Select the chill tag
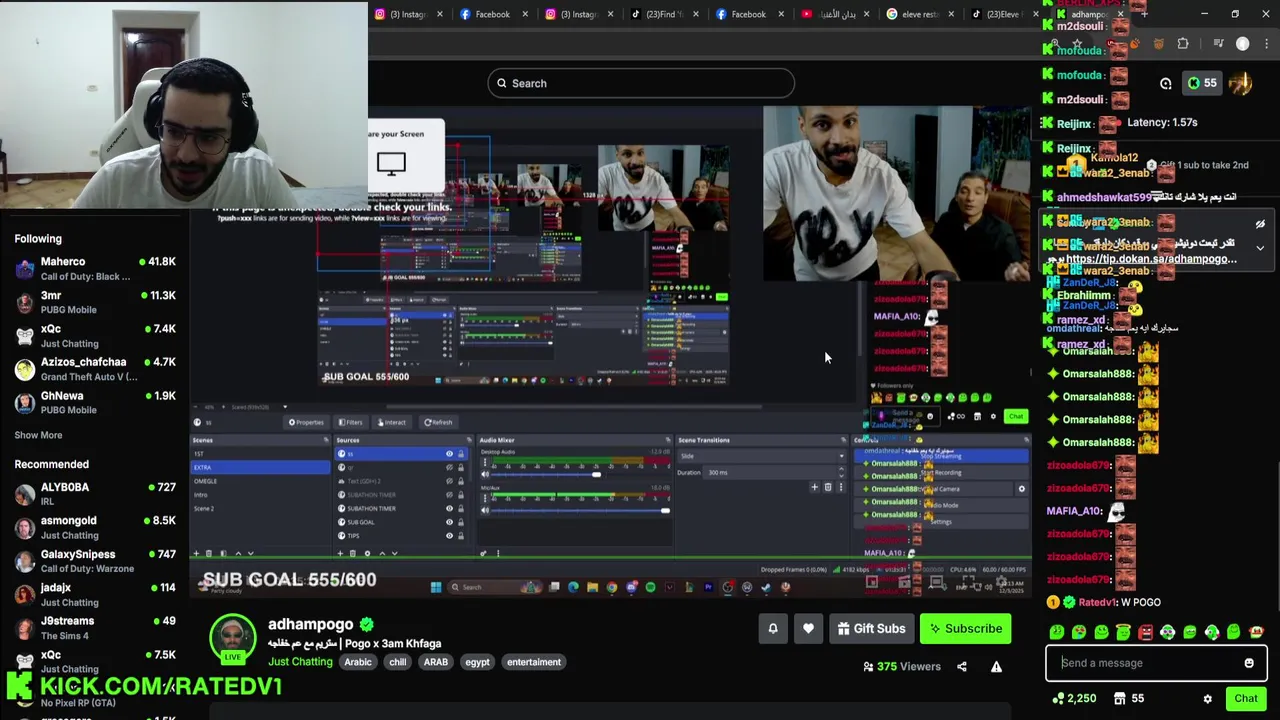 pos(398,662)
